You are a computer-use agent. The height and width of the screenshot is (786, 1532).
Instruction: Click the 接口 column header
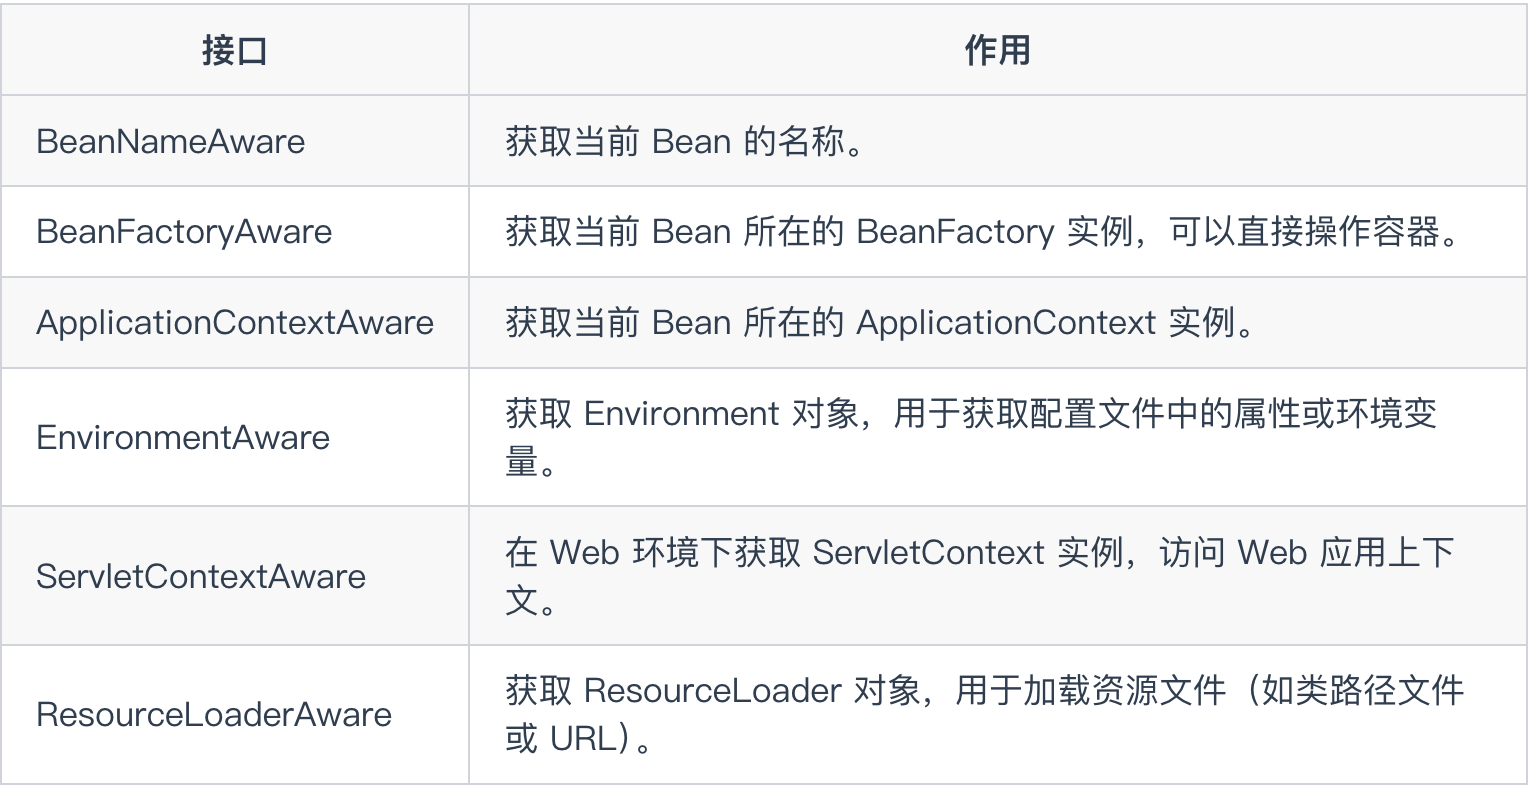point(234,50)
